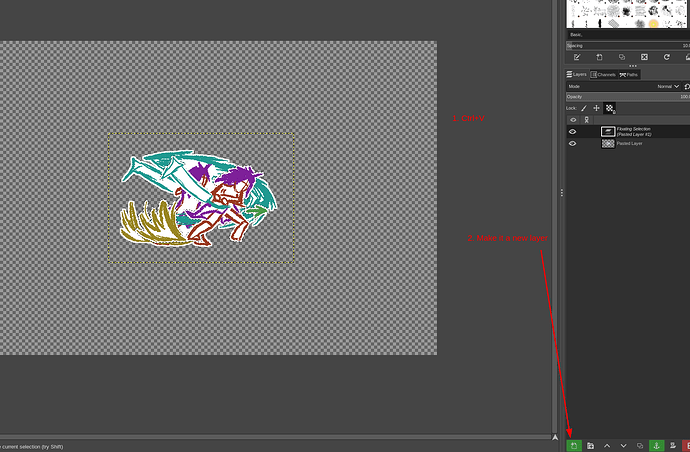Viewport: 690px width, 452px height.
Task: Adjust the brush Spacing slider
Action: (x=628, y=46)
